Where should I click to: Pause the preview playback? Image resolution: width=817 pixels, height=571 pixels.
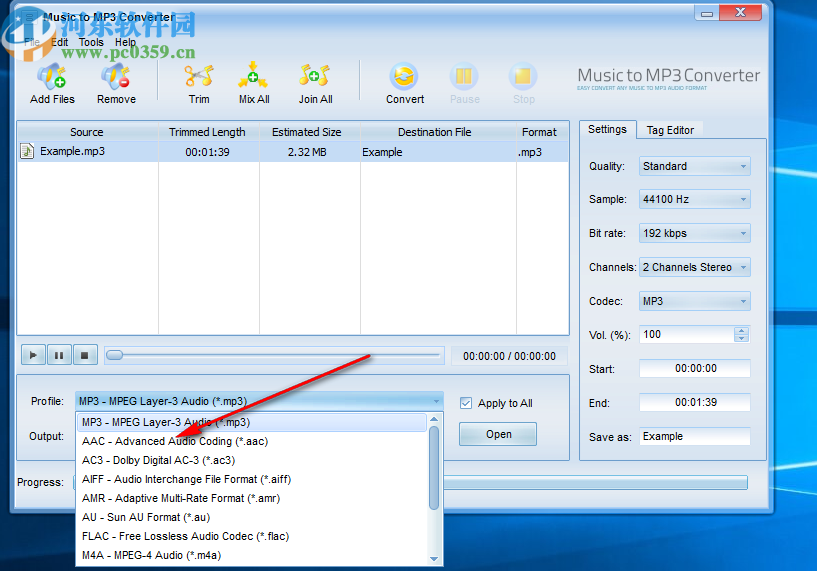pyautogui.click(x=59, y=355)
